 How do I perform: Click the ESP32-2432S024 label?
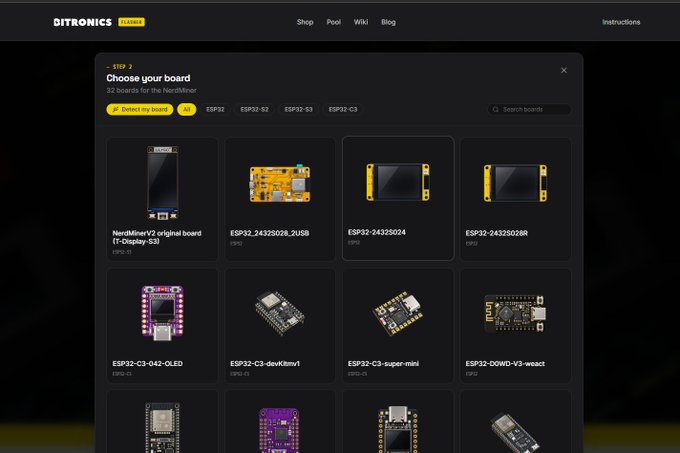377,232
